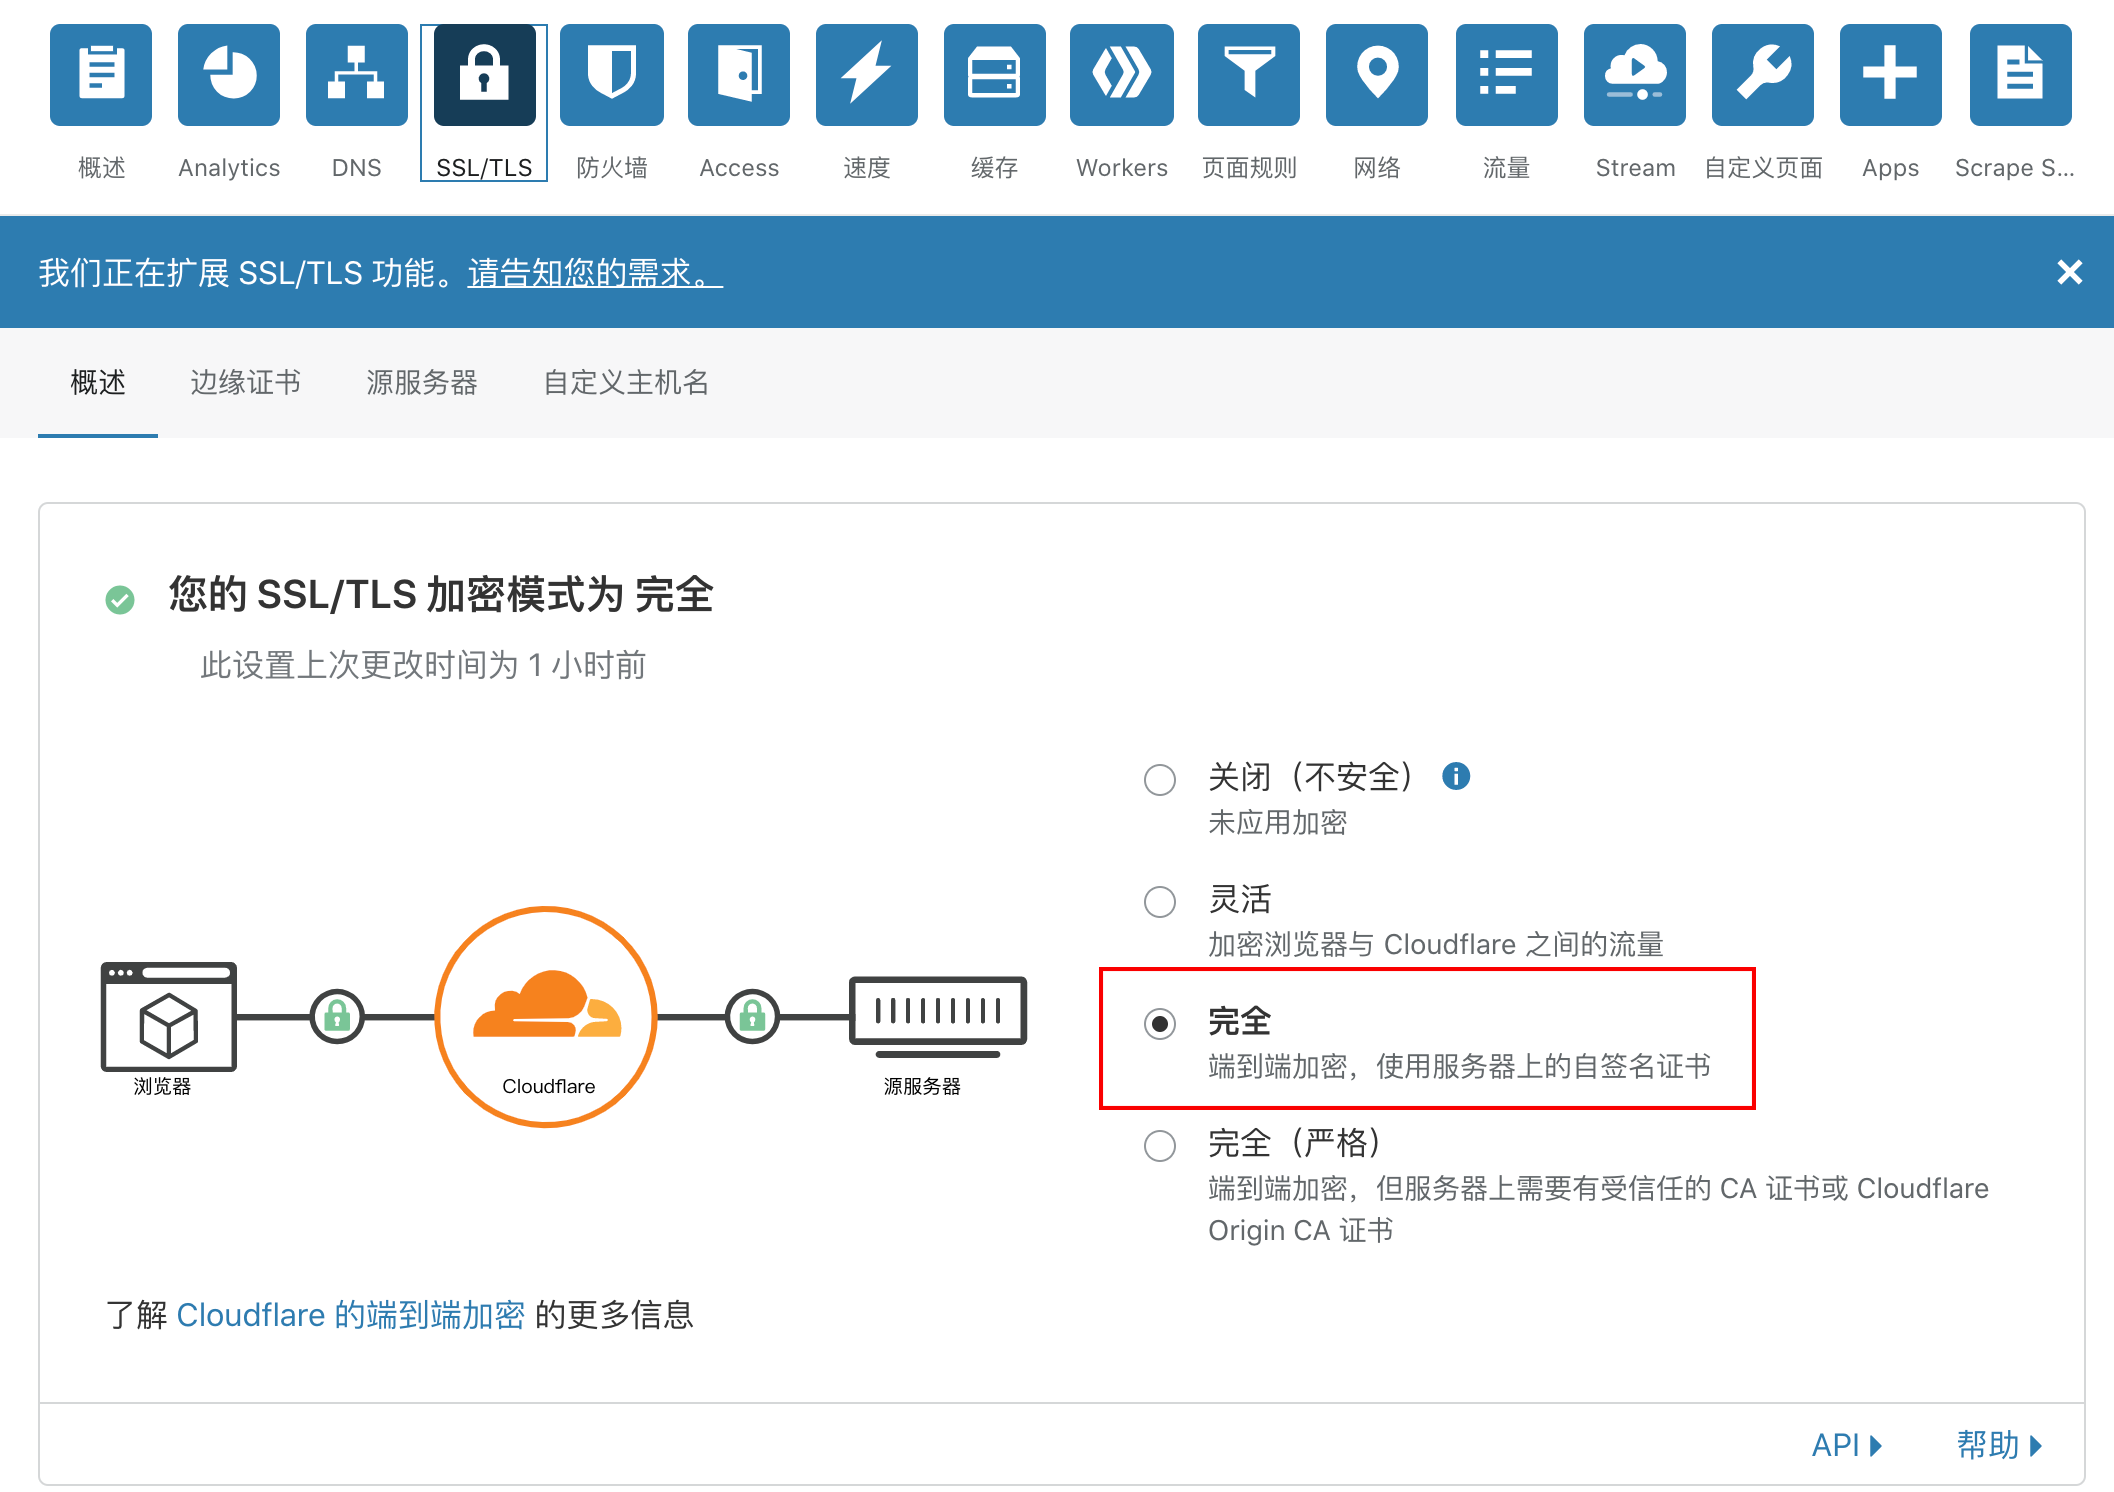Open the DNS network icon

click(357, 75)
